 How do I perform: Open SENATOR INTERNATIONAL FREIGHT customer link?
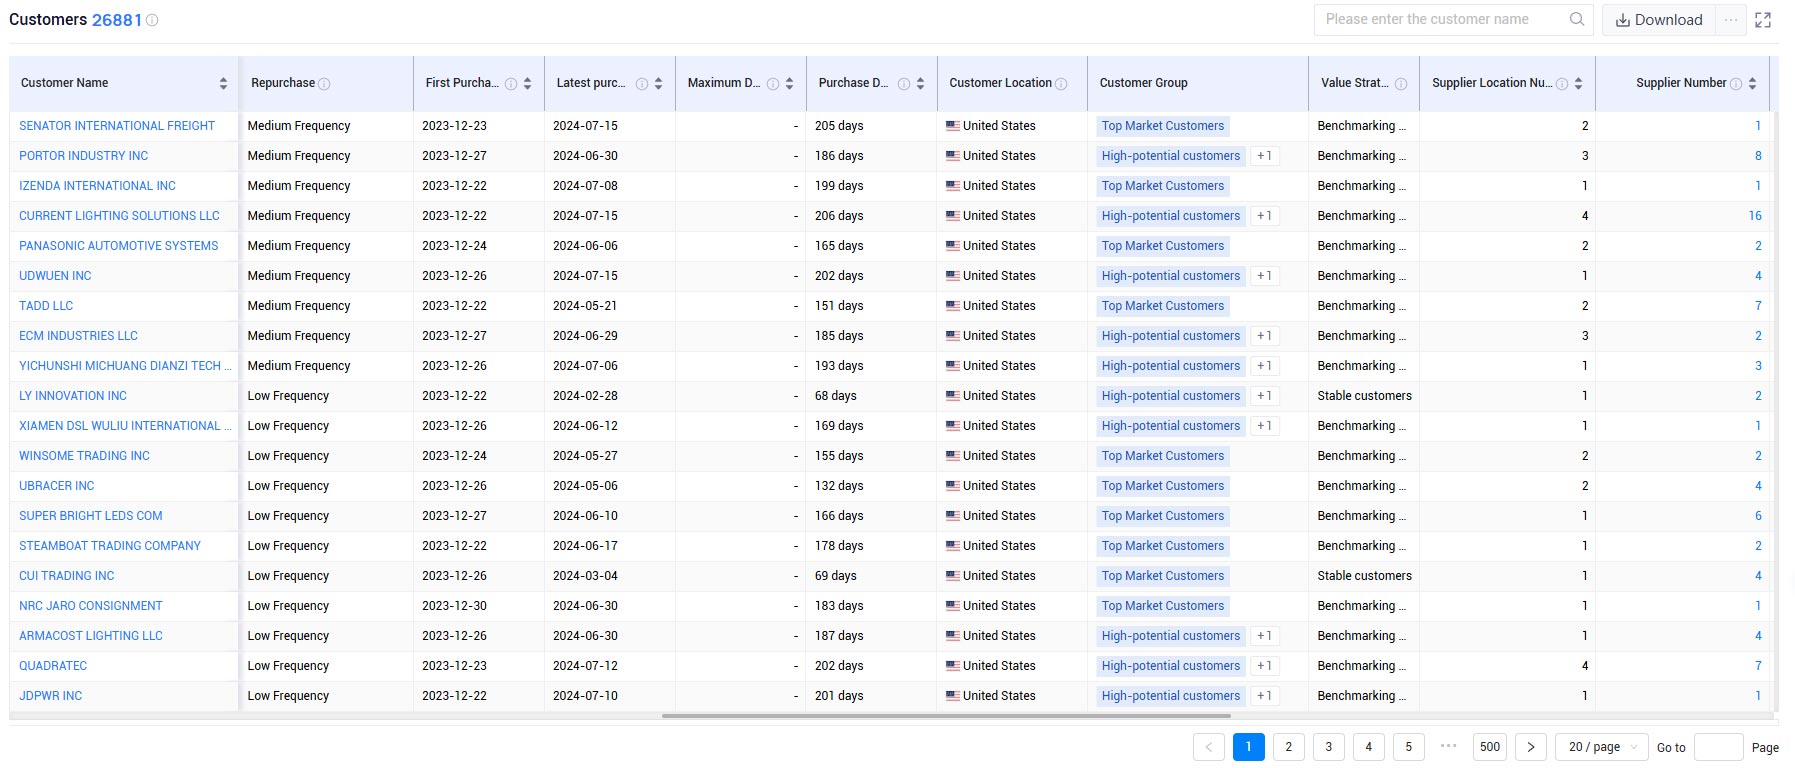click(x=117, y=126)
